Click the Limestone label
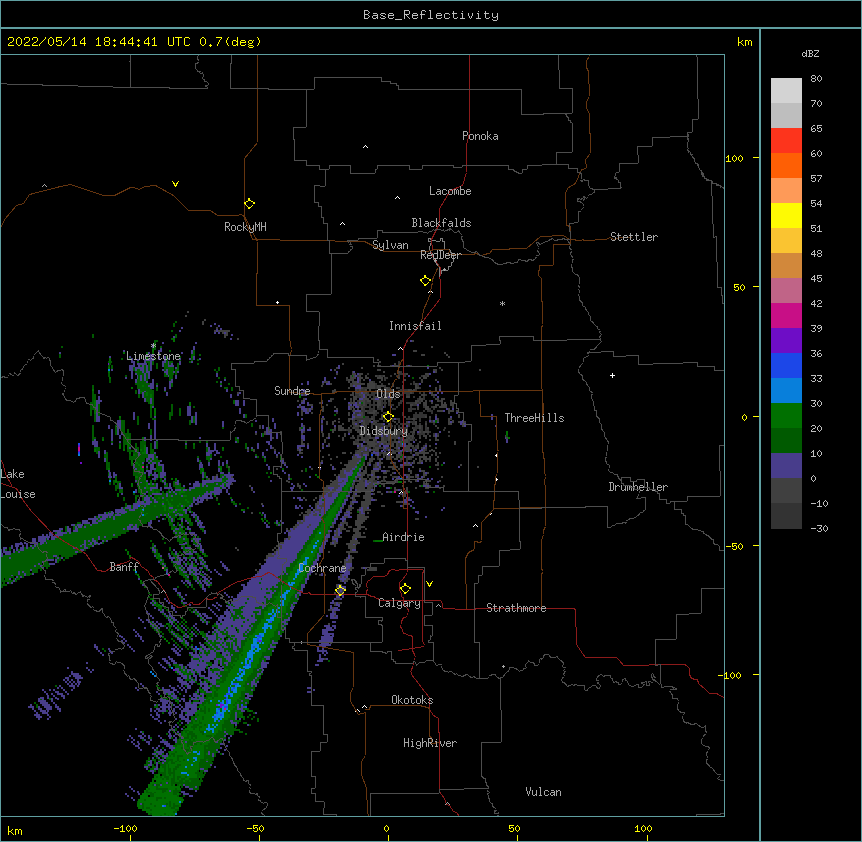The height and width of the screenshot is (842, 862). 153,356
